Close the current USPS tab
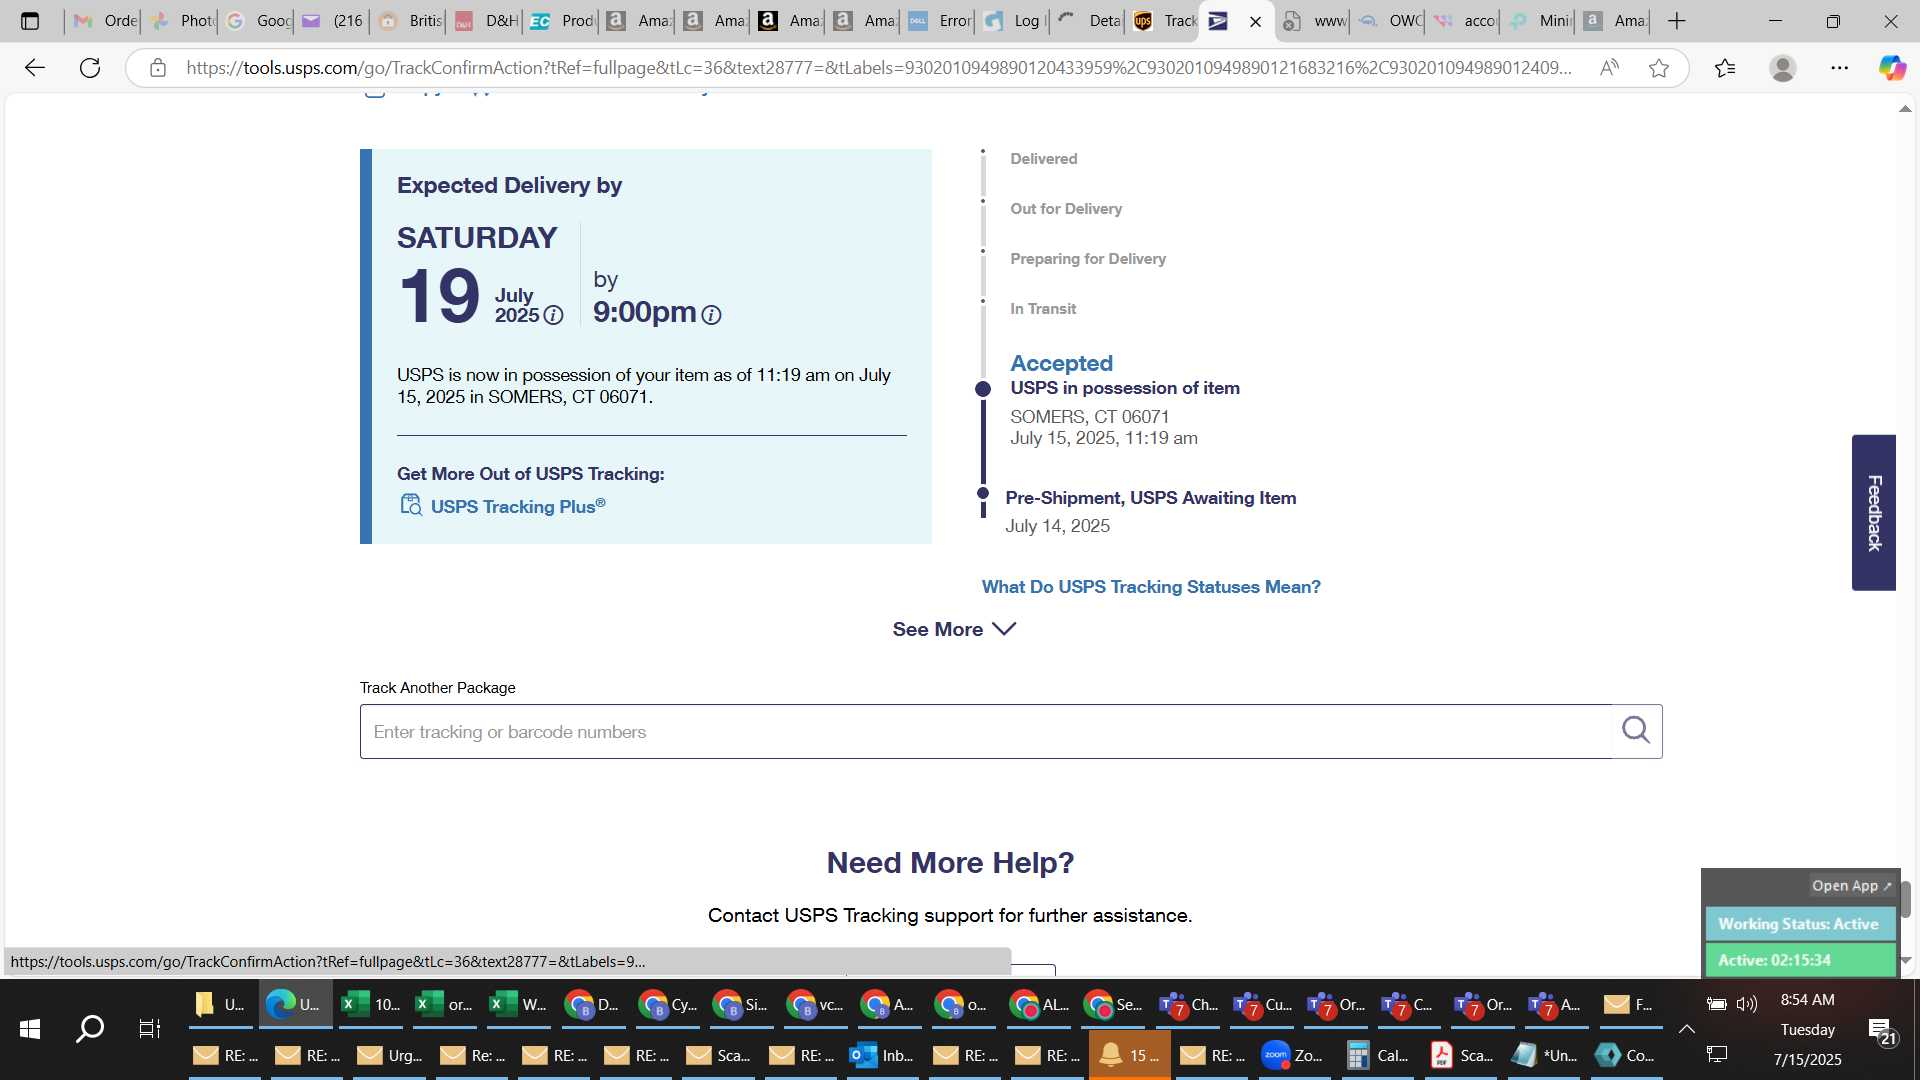 point(1255,21)
